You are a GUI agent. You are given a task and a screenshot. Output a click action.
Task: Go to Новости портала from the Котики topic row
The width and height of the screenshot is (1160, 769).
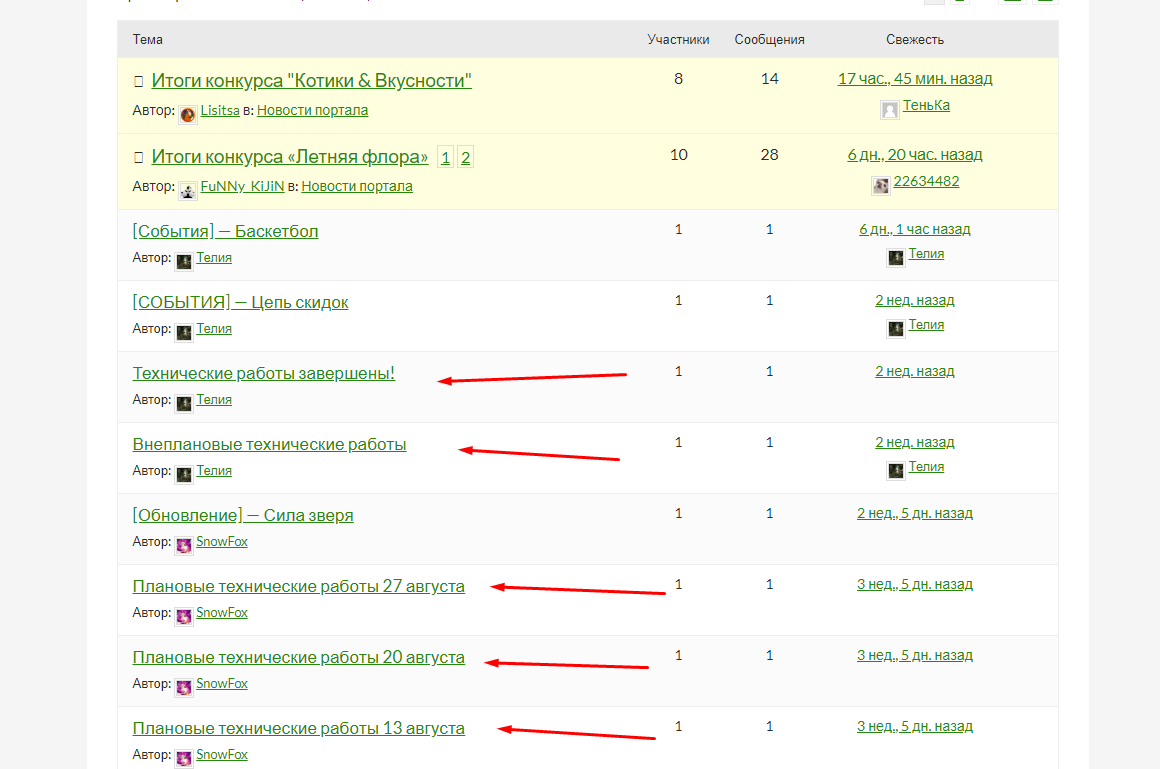[312, 110]
